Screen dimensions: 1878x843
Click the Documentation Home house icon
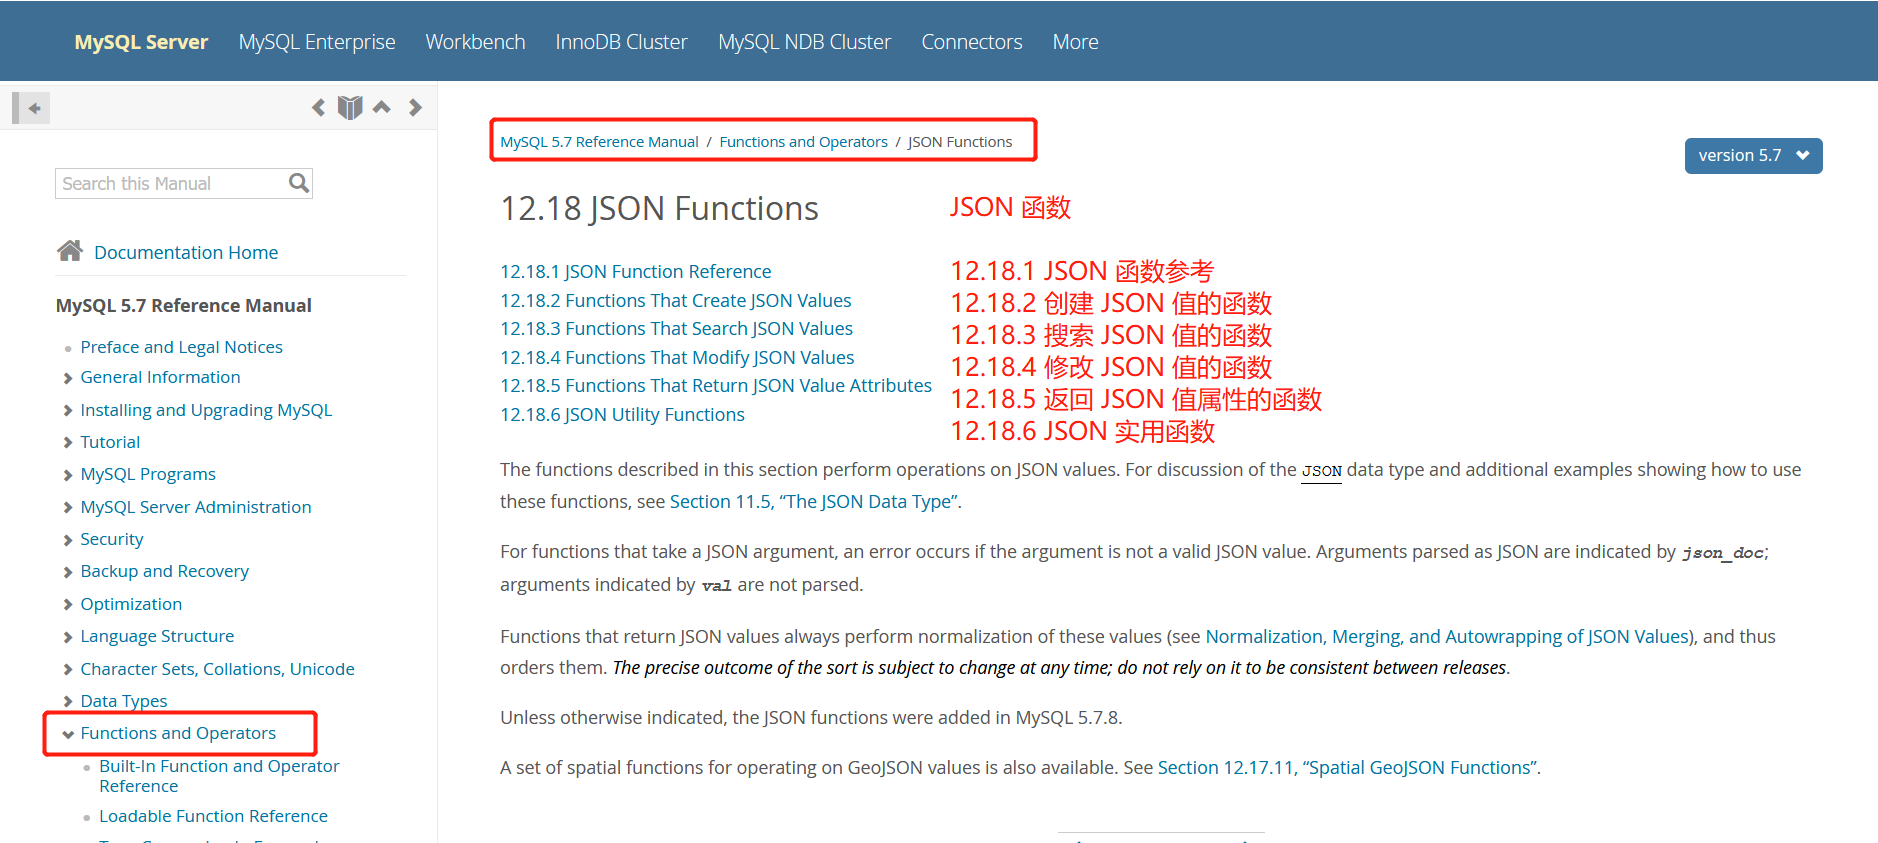[x=70, y=250]
